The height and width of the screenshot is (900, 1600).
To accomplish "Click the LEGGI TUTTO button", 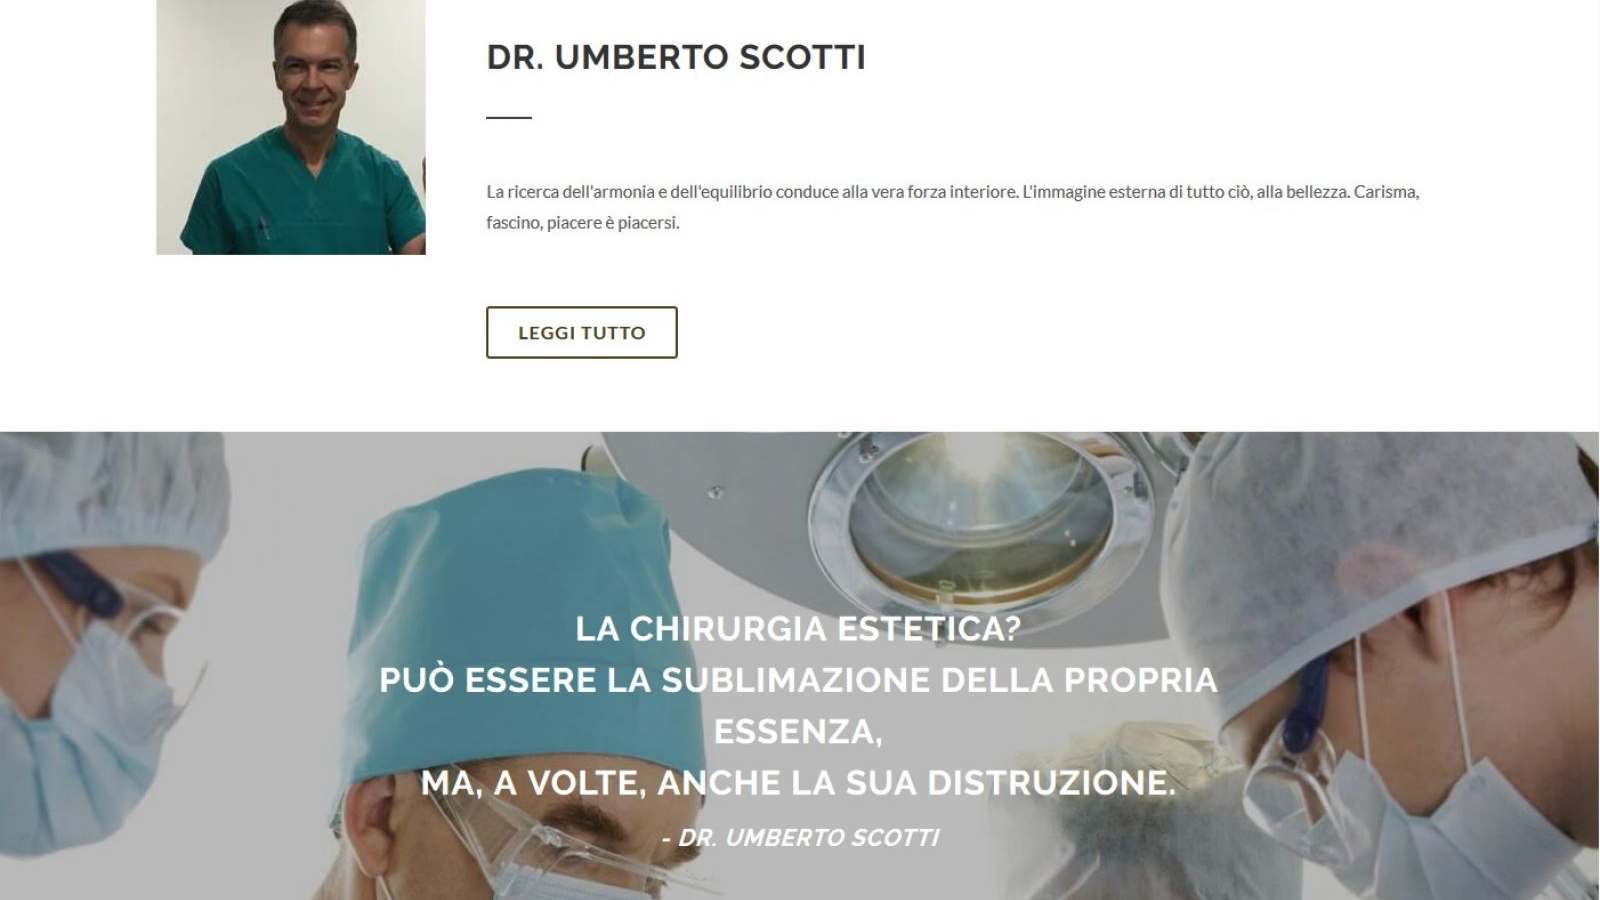I will point(581,332).
